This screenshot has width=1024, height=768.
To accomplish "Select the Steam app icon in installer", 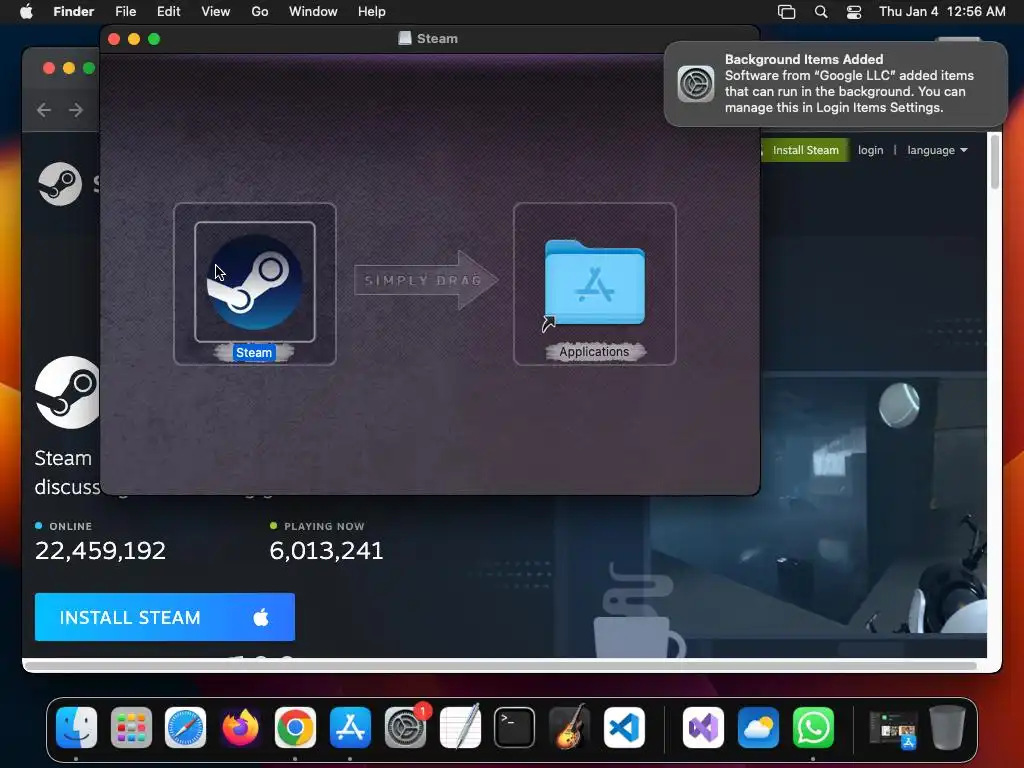I will pos(255,281).
